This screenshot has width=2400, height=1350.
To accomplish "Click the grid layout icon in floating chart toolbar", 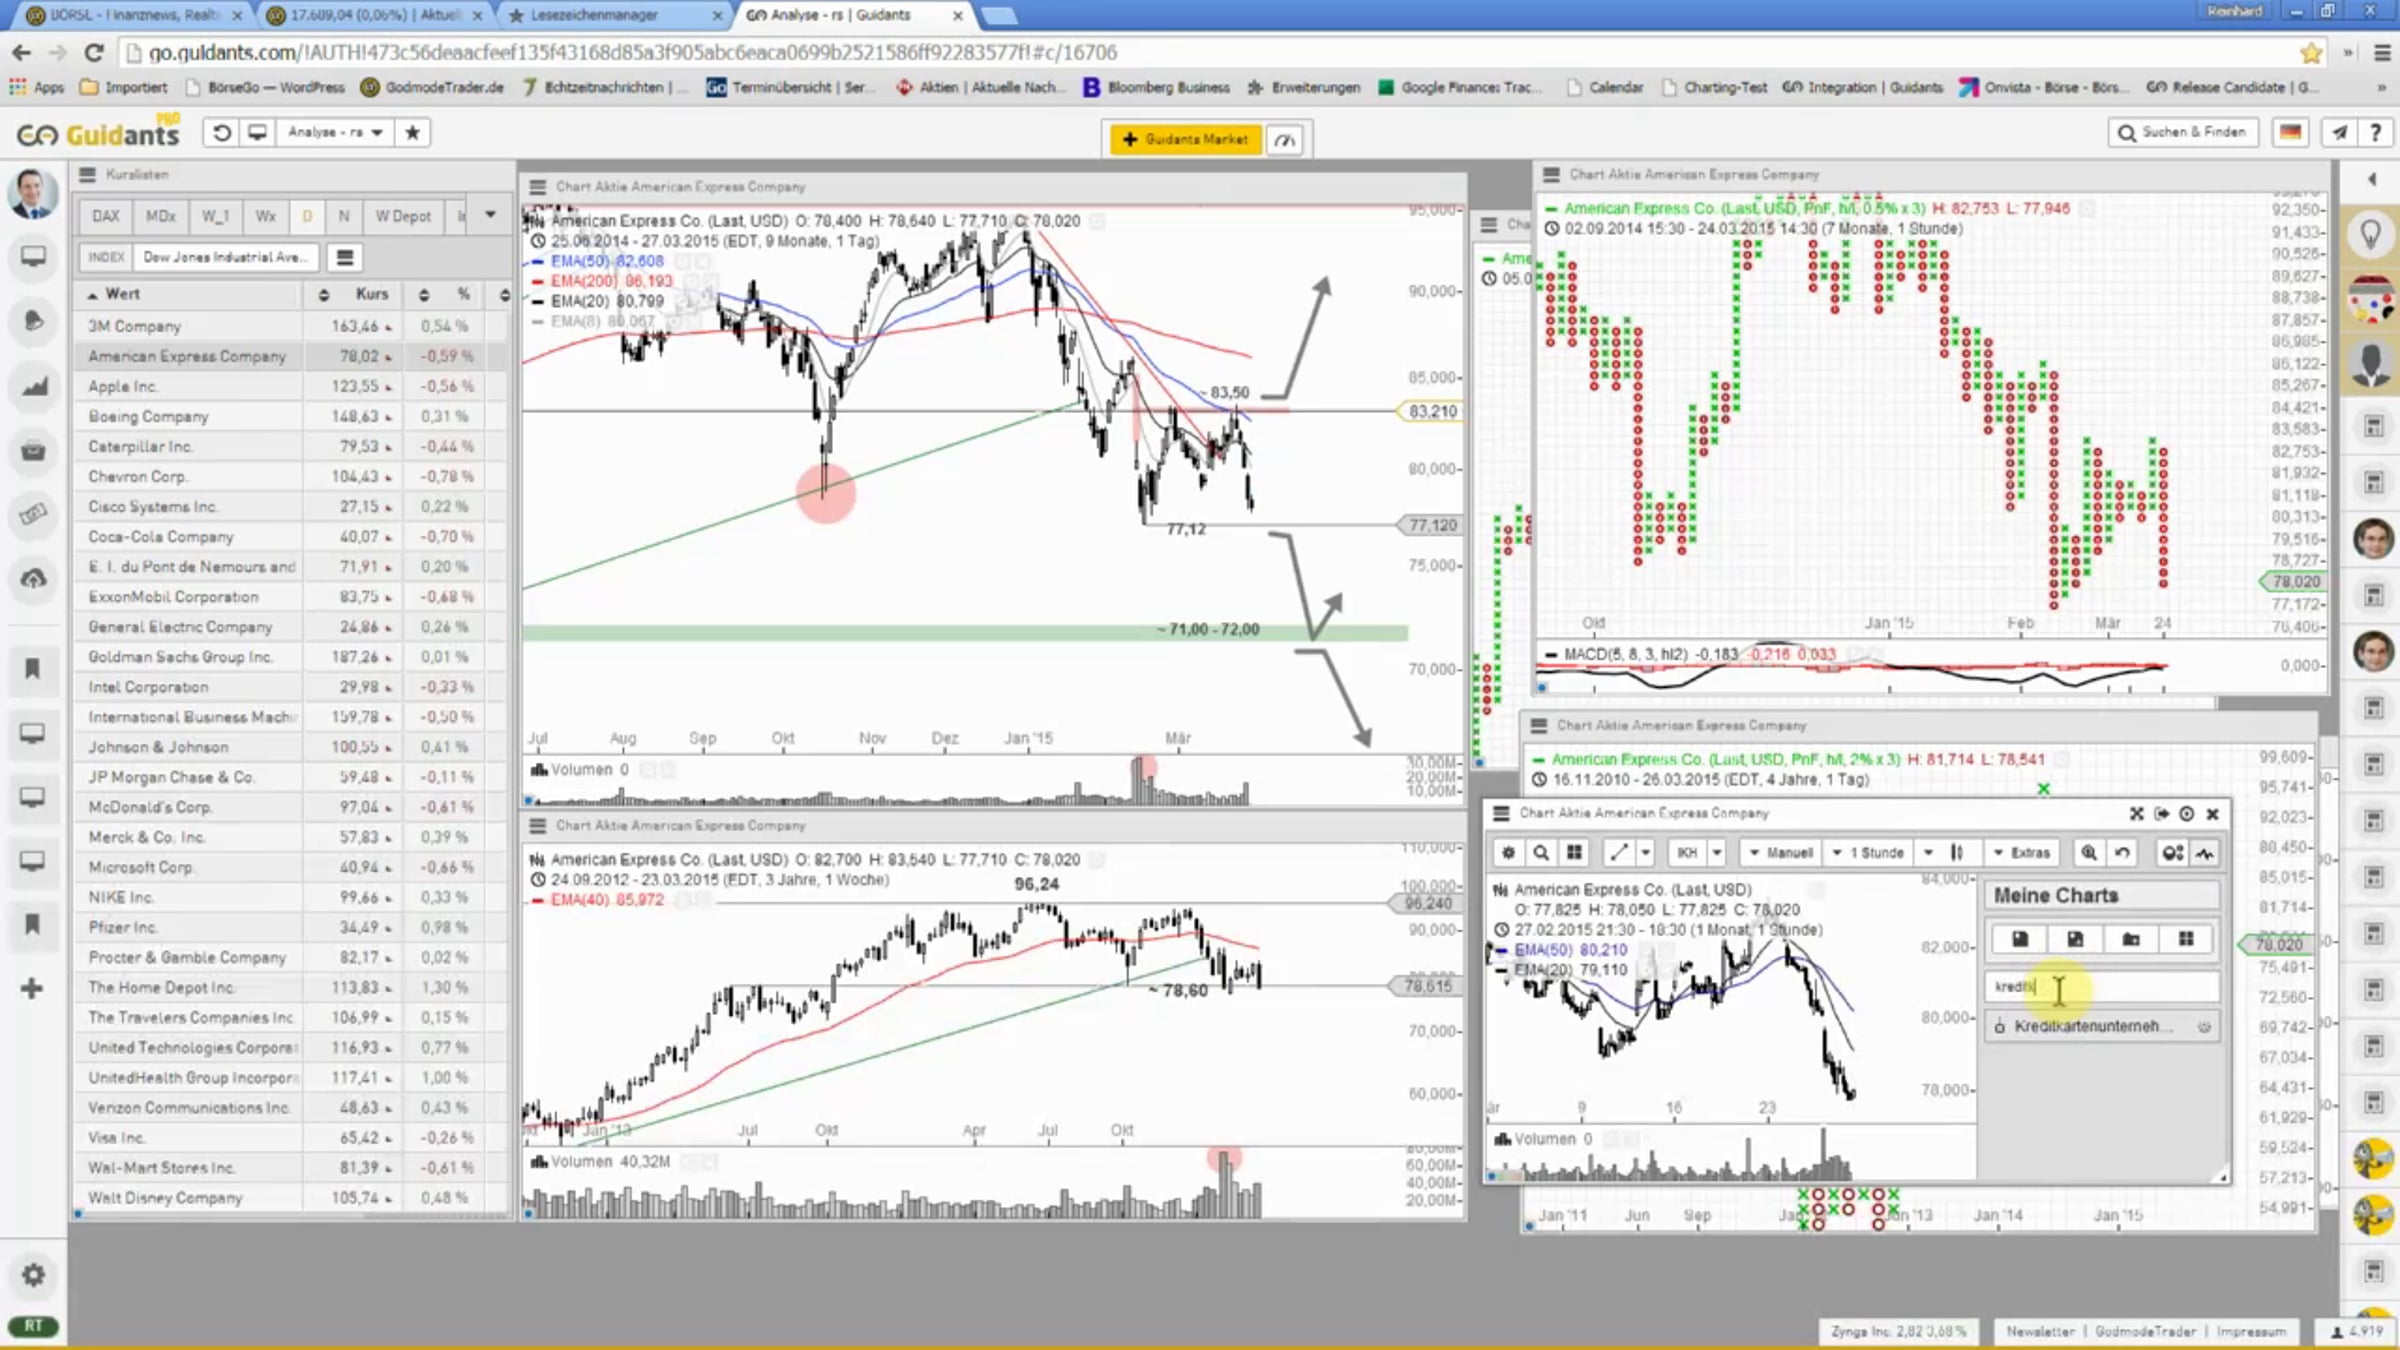I will coord(1574,852).
